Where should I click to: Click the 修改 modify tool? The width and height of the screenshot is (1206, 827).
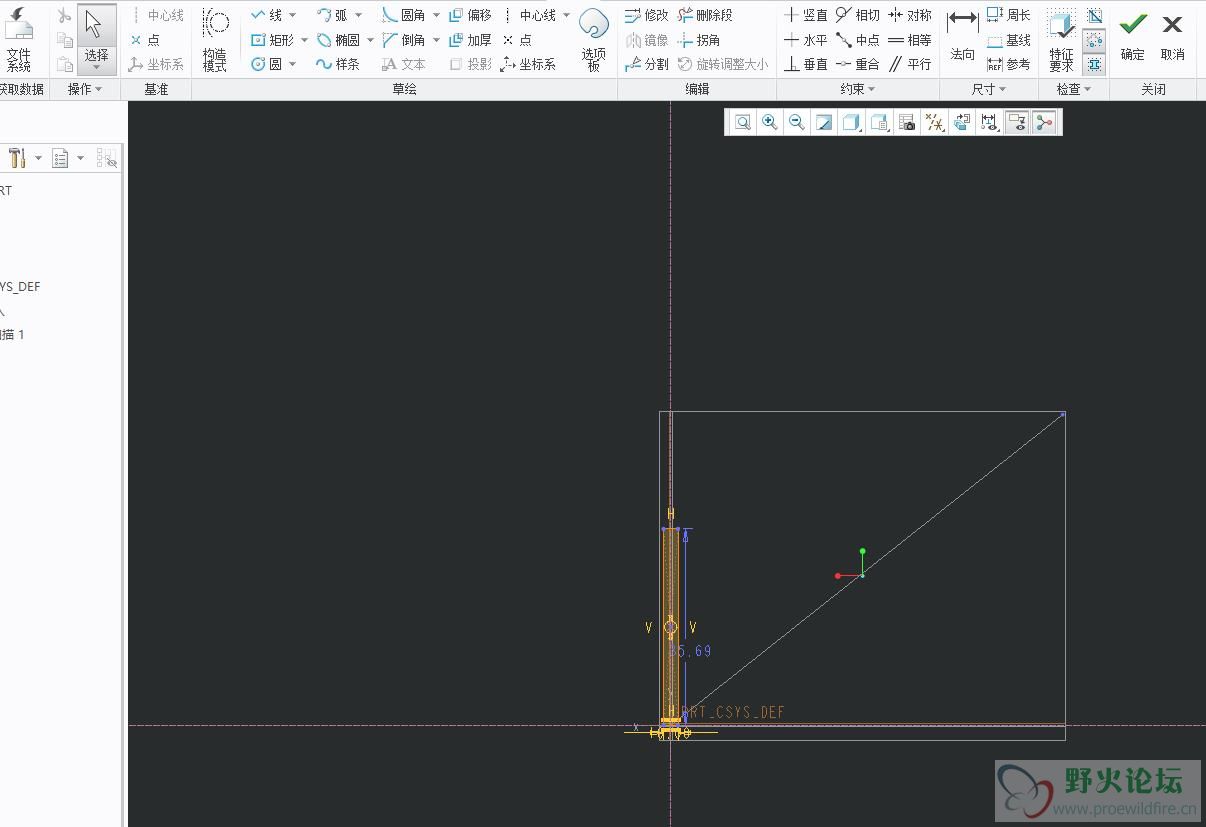(x=647, y=15)
